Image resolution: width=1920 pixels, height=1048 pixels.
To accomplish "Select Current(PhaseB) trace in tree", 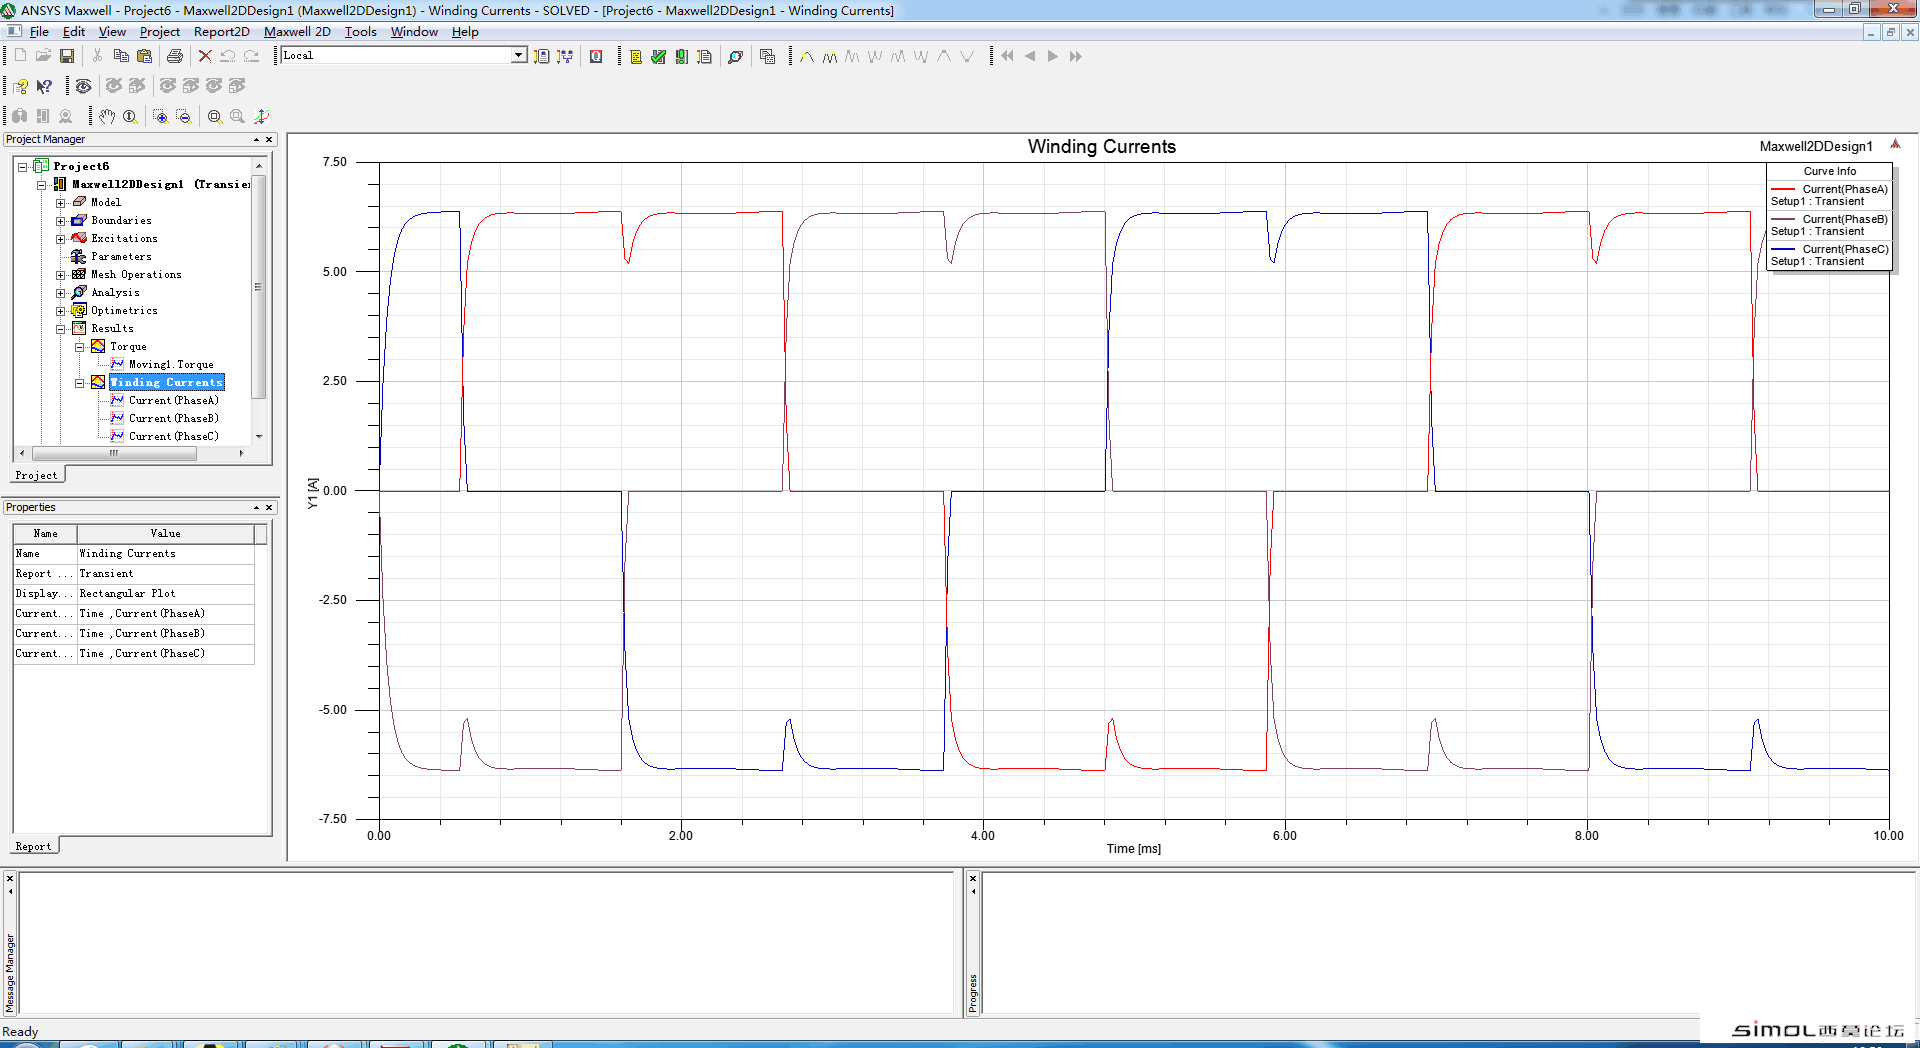I will click(174, 418).
